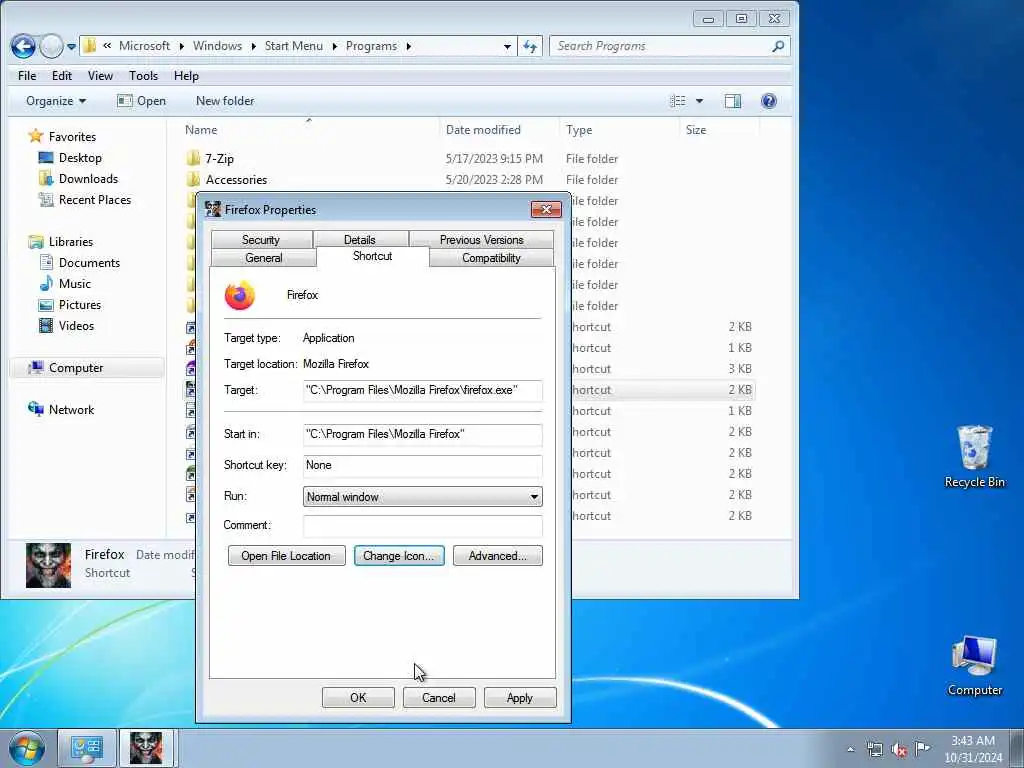Click the Shortcut key field
Viewport: 1024px width, 768px height.
click(x=423, y=465)
